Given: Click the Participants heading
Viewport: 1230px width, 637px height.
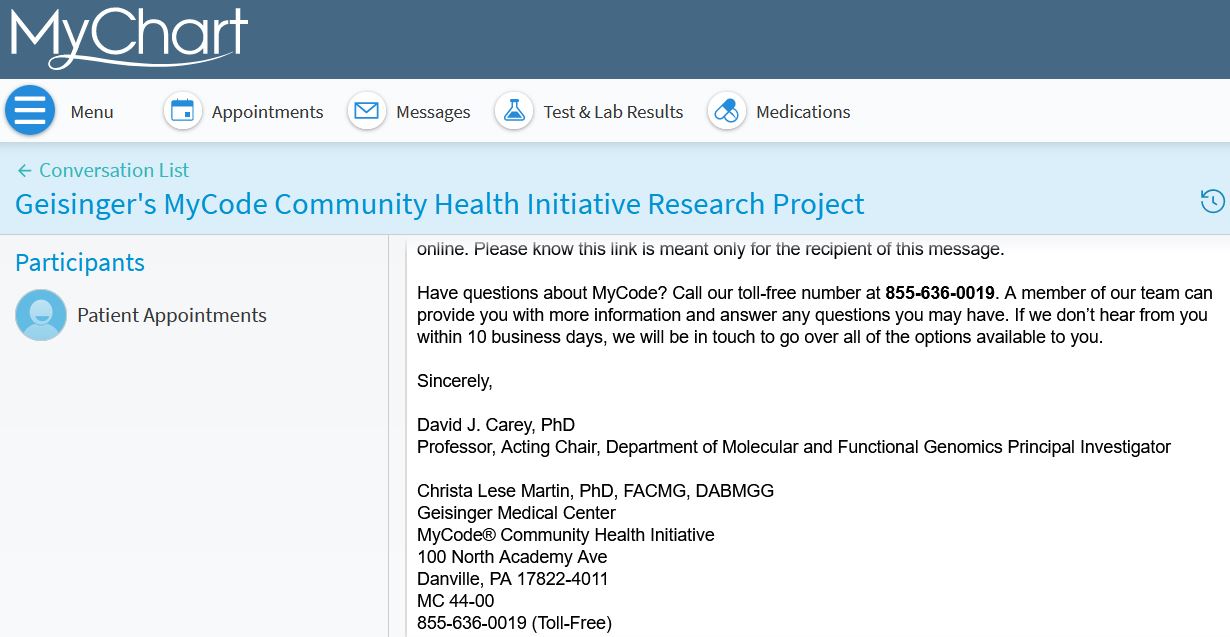Looking at the screenshot, I should (80, 263).
